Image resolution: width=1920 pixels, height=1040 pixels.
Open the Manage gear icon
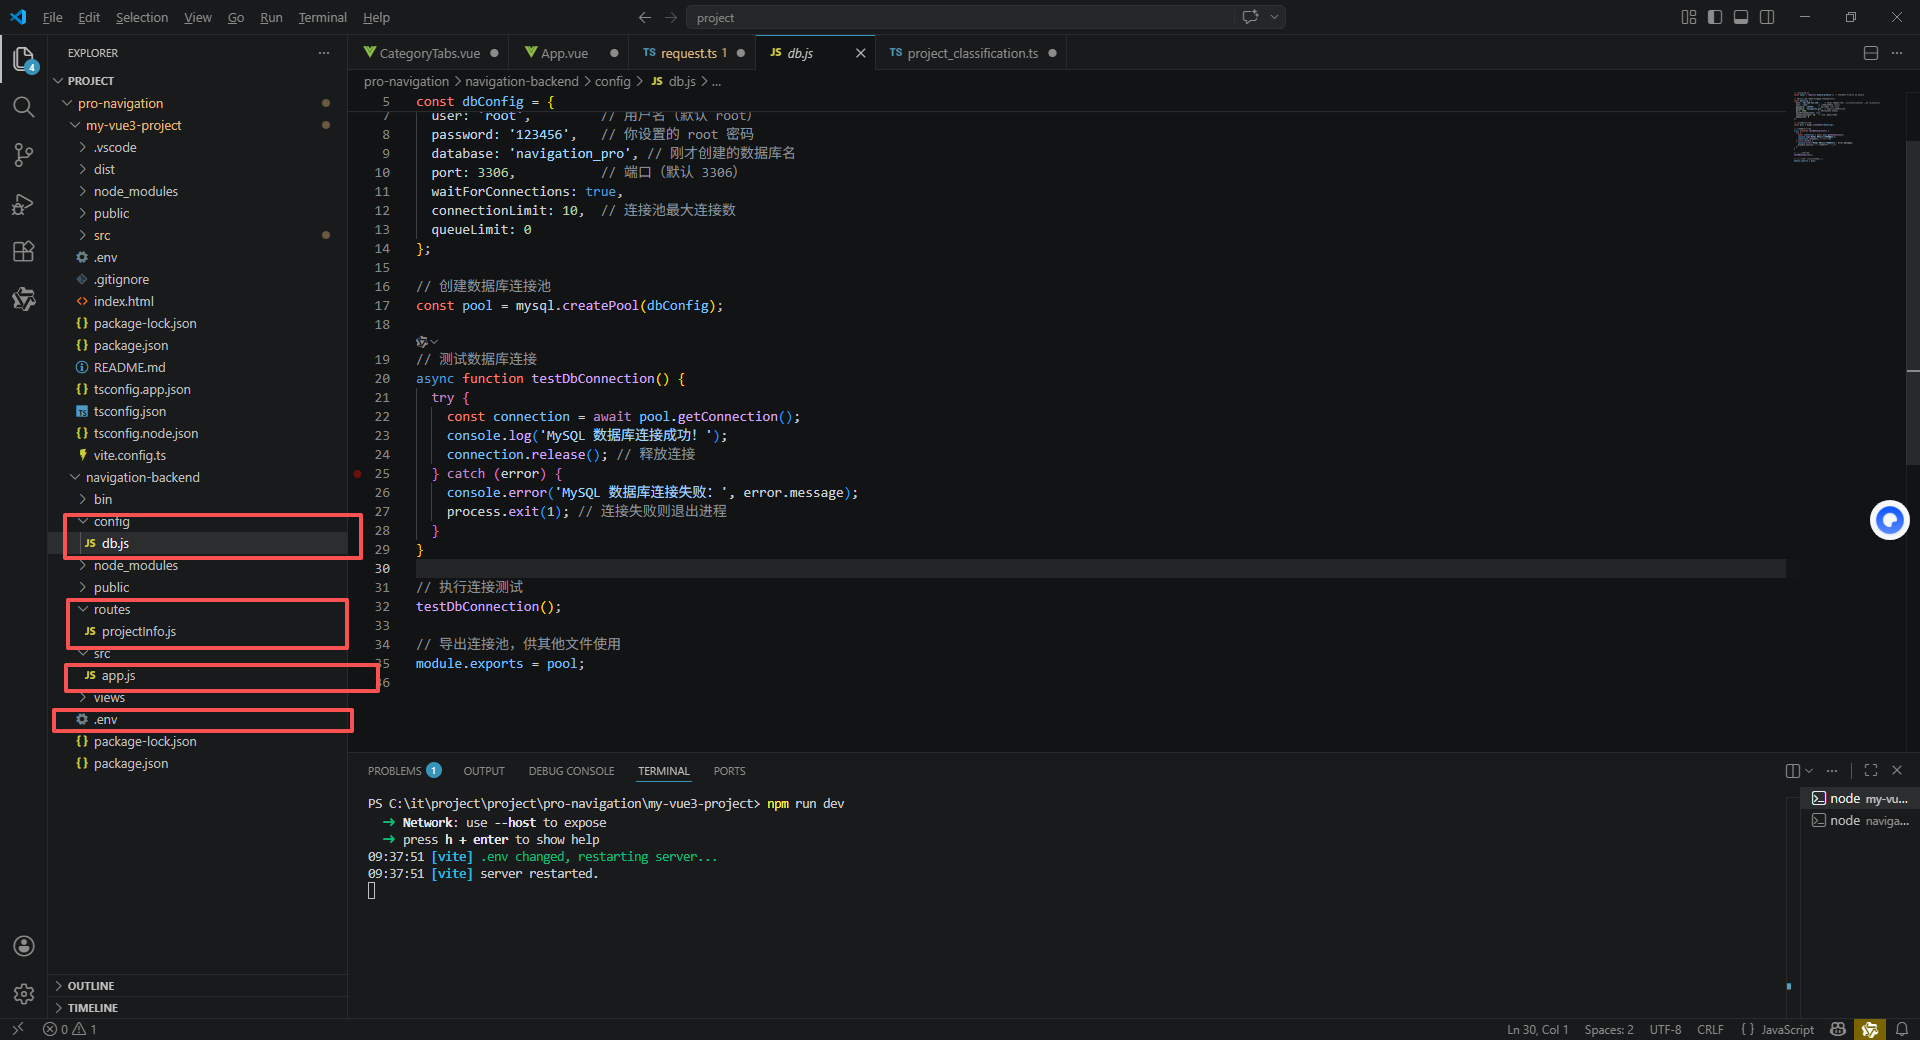click(24, 994)
